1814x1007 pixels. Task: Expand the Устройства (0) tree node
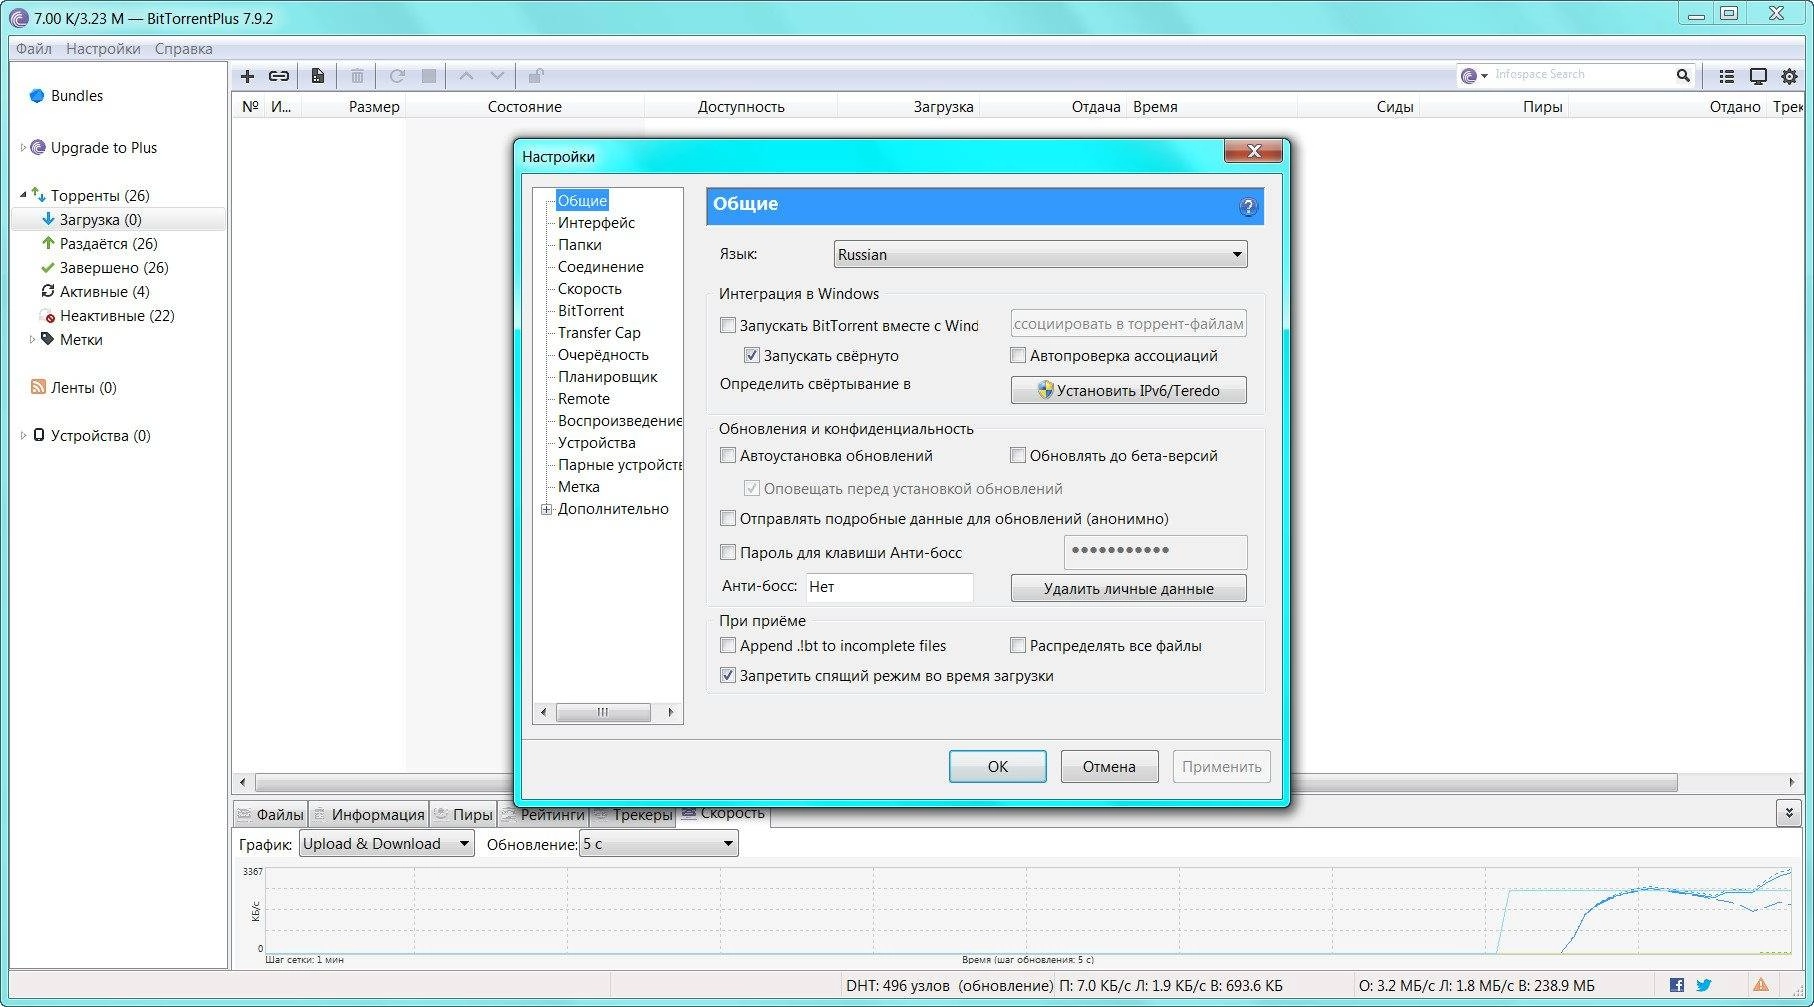click(23, 436)
